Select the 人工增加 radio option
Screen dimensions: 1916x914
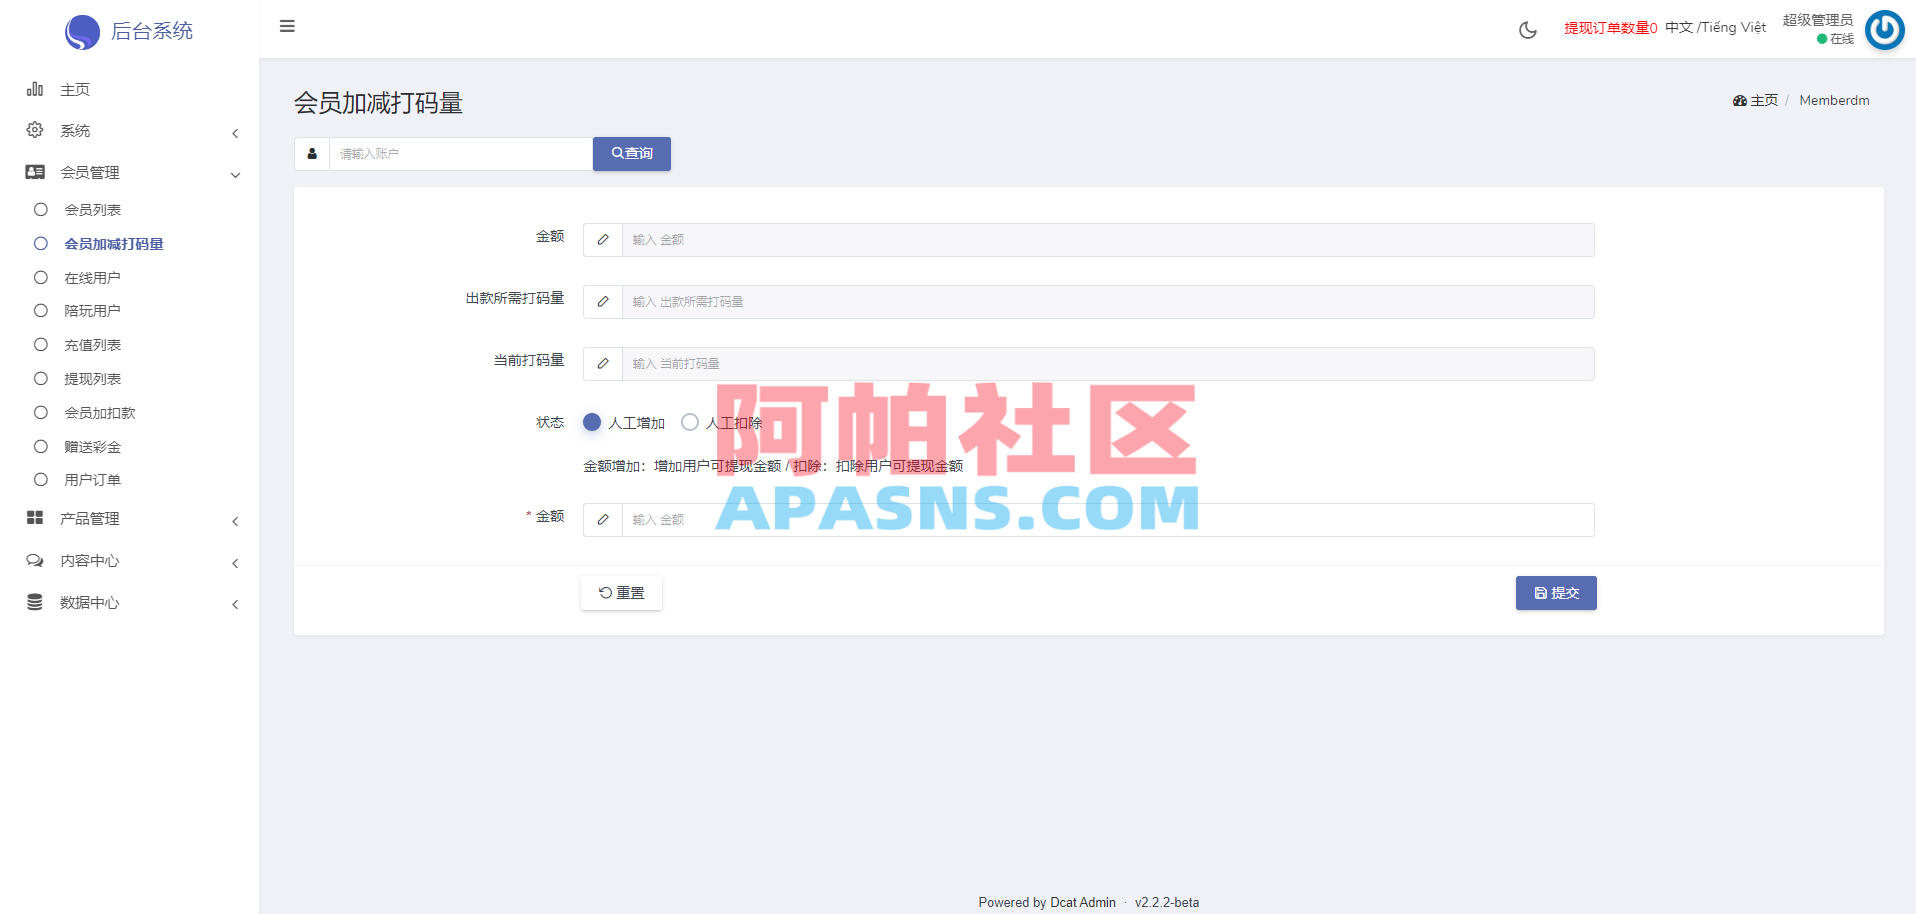pos(591,422)
